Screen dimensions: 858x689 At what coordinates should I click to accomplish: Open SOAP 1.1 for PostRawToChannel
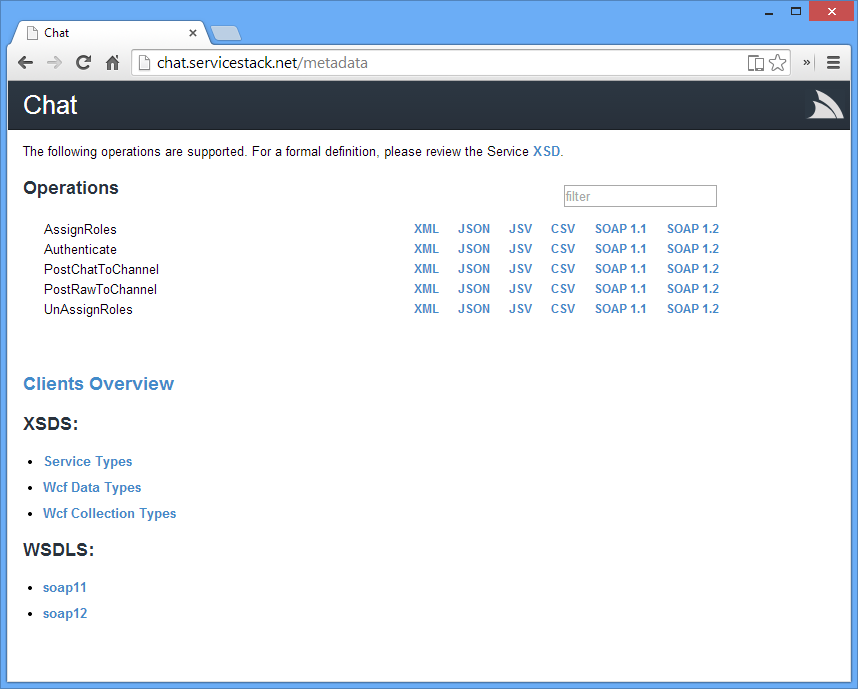tap(621, 289)
